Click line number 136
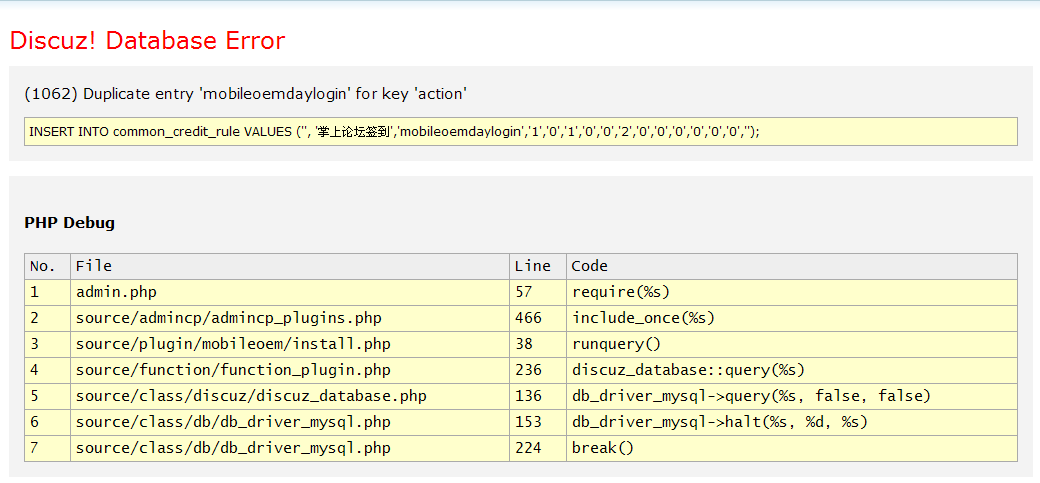The height and width of the screenshot is (483, 1040). (538, 396)
